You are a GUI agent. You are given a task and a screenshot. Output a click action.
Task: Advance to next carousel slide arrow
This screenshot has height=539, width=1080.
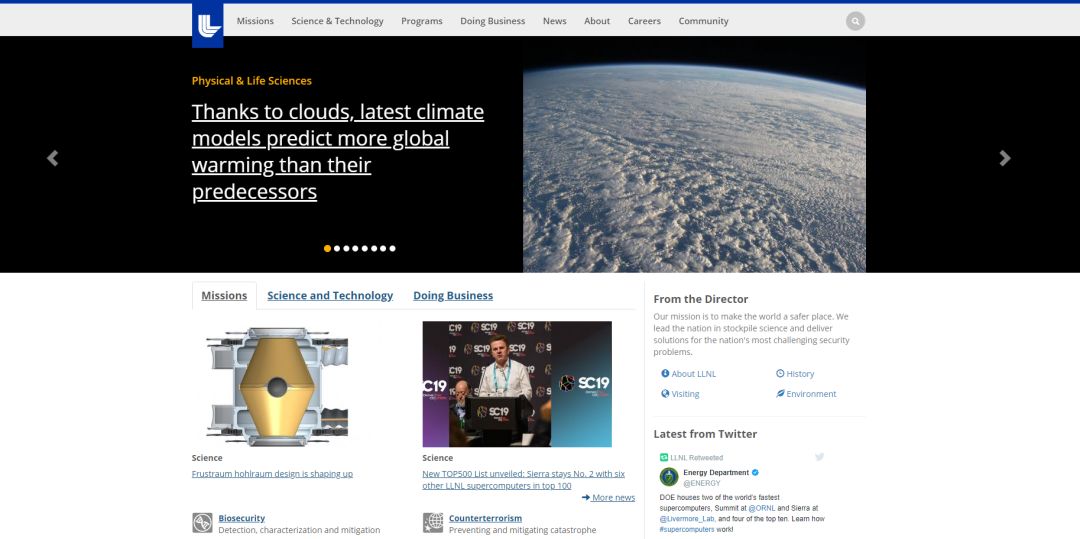(1005, 158)
